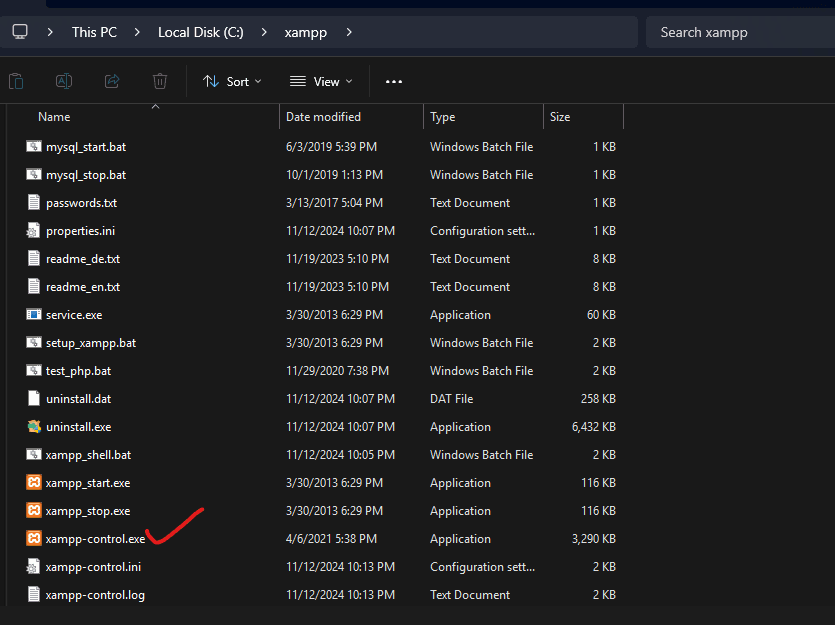Sort by Name column header

tap(54, 117)
